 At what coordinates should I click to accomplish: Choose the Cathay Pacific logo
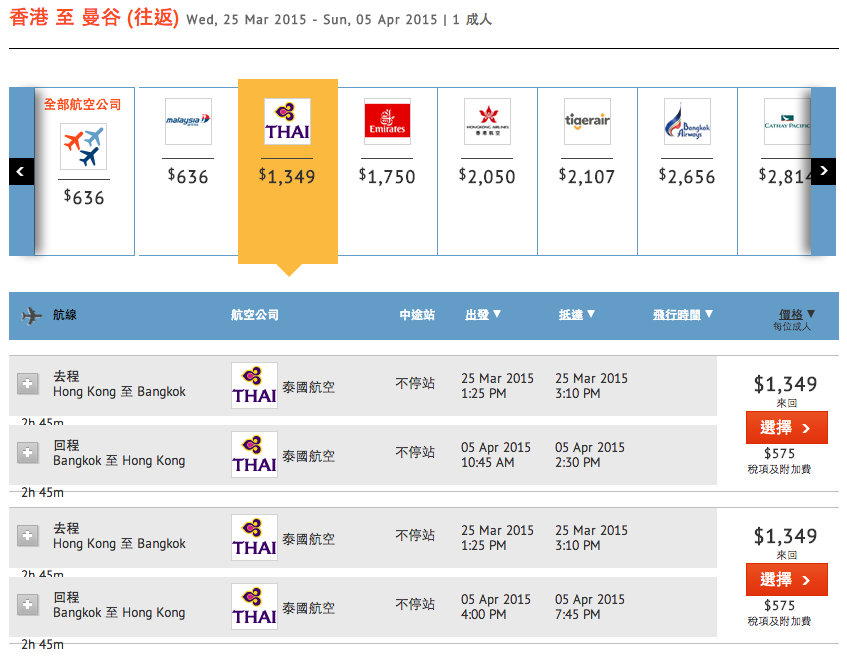[x=787, y=121]
